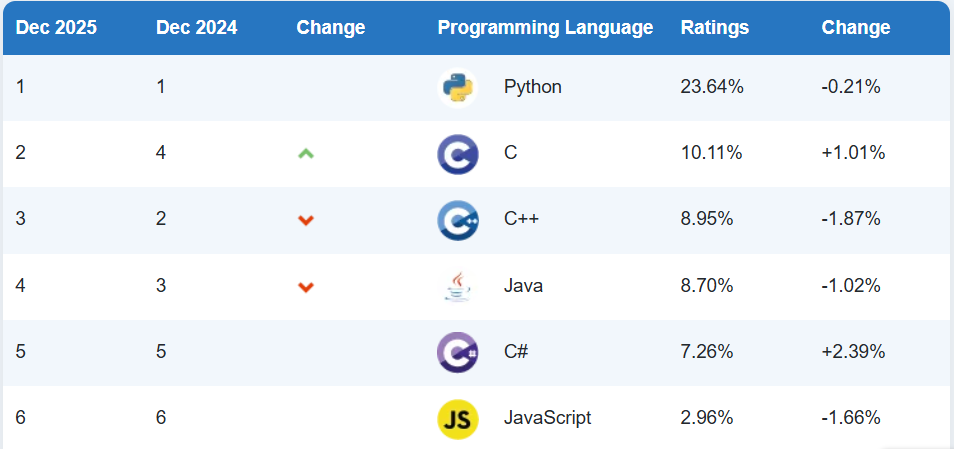Click the Java language name
Viewport: 954px width, 449px height.
click(523, 286)
